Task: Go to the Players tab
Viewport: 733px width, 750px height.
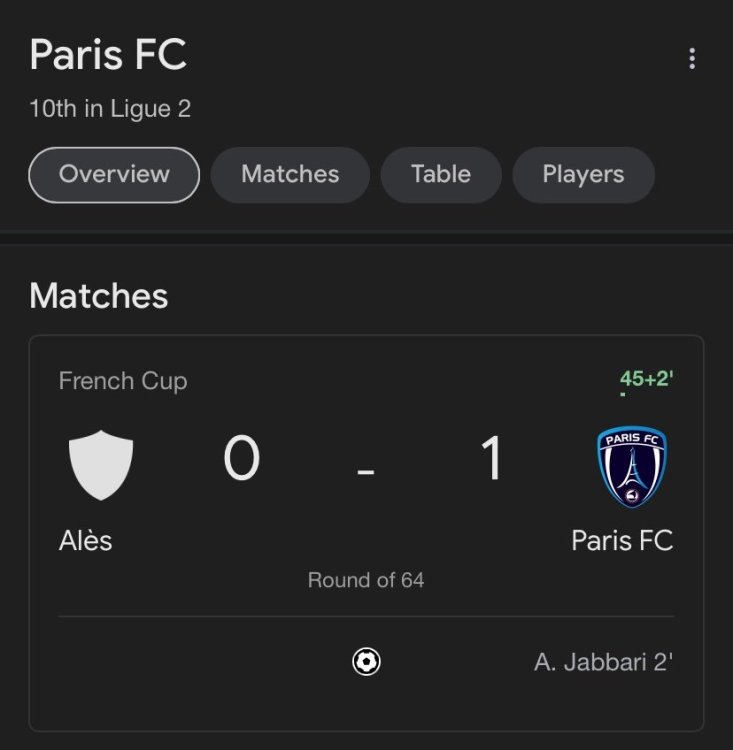Action: coord(583,174)
